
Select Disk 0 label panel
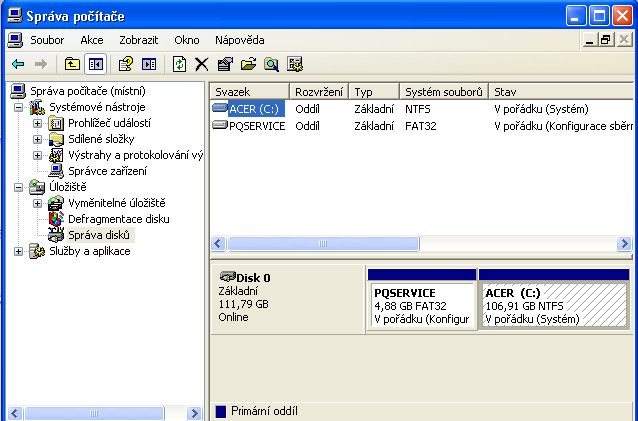(288, 300)
